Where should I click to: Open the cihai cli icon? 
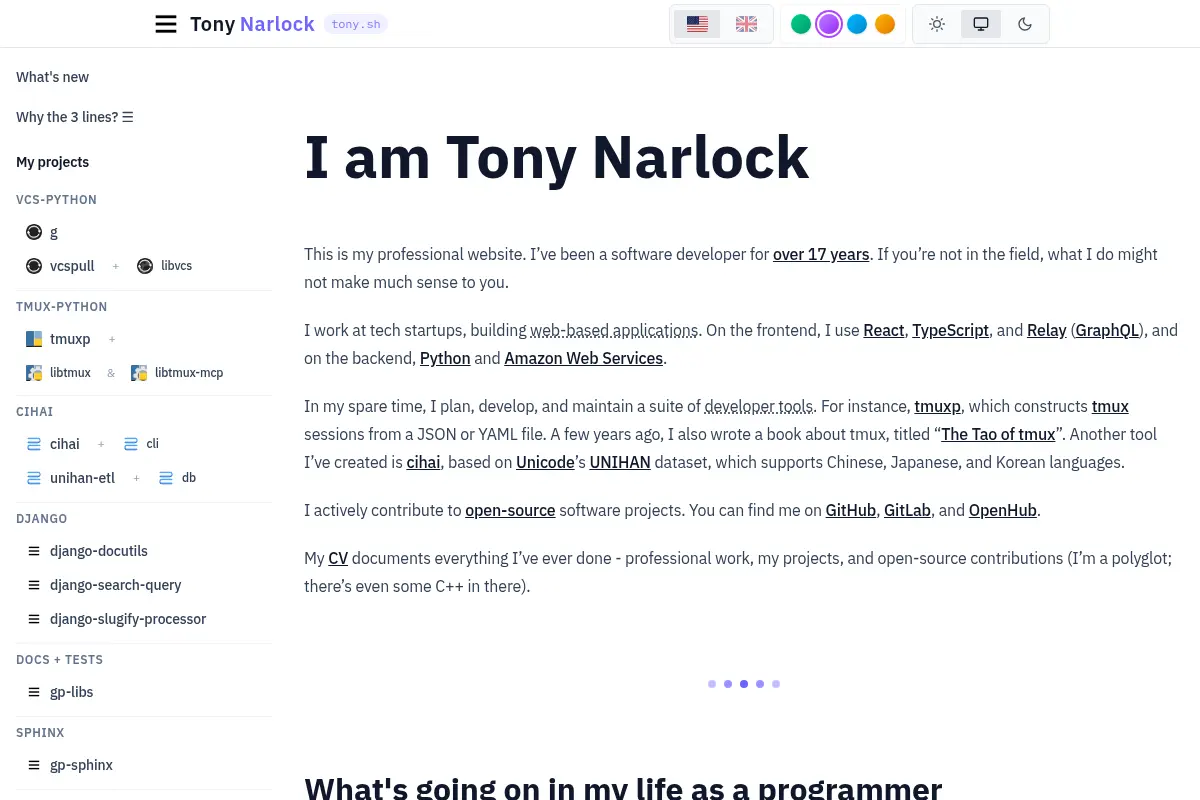[x=131, y=444]
